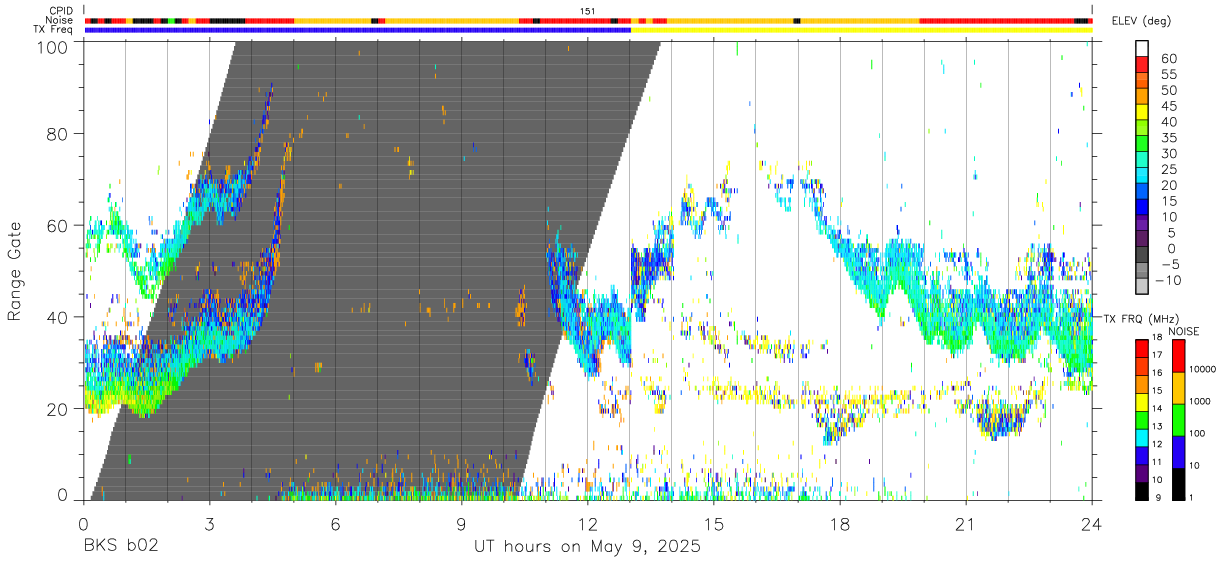The width and height of the screenshot is (1228, 567).
Task: Pick the red 55-60 swatch in ELEV colorbar
Action: pyautogui.click(x=1143, y=64)
